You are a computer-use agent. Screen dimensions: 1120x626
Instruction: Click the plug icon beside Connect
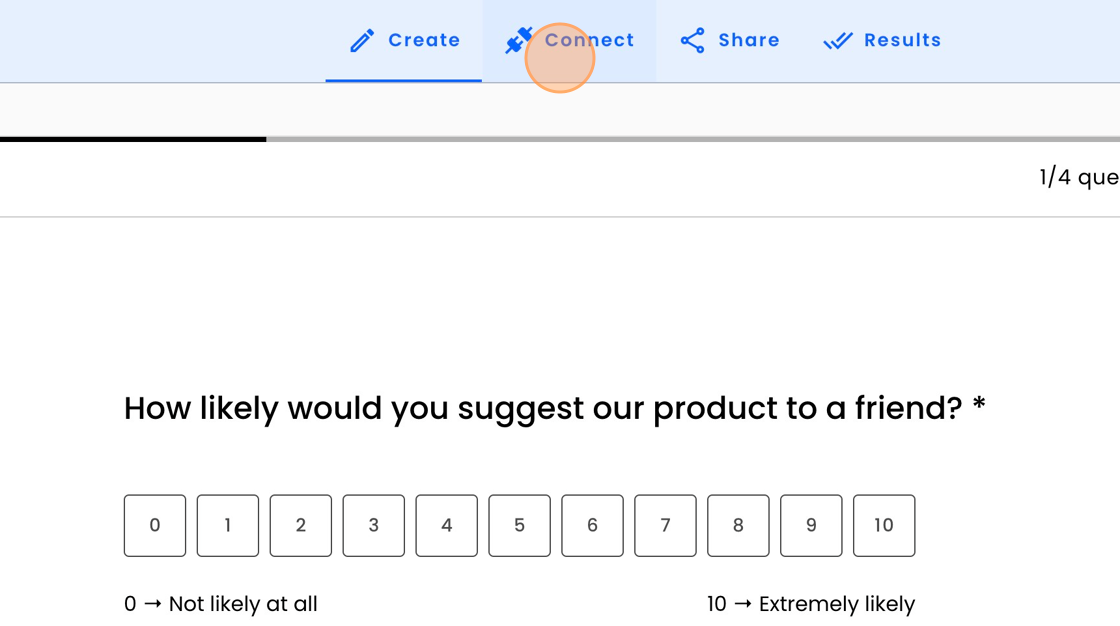point(518,41)
